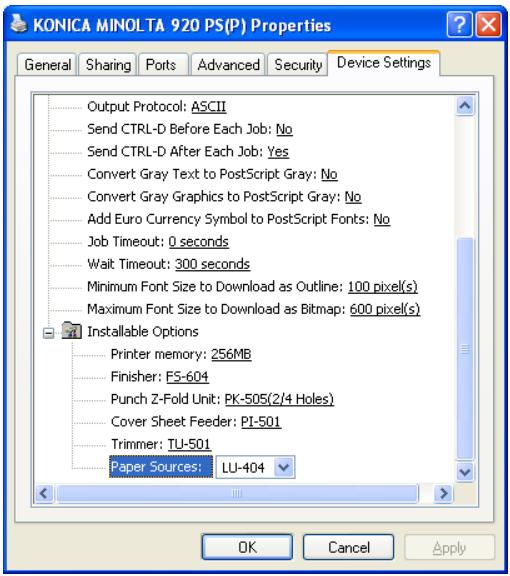Click the Cover Sheet Feeder PI-501 value
Screen dimensions: 510x576
coord(261,422)
